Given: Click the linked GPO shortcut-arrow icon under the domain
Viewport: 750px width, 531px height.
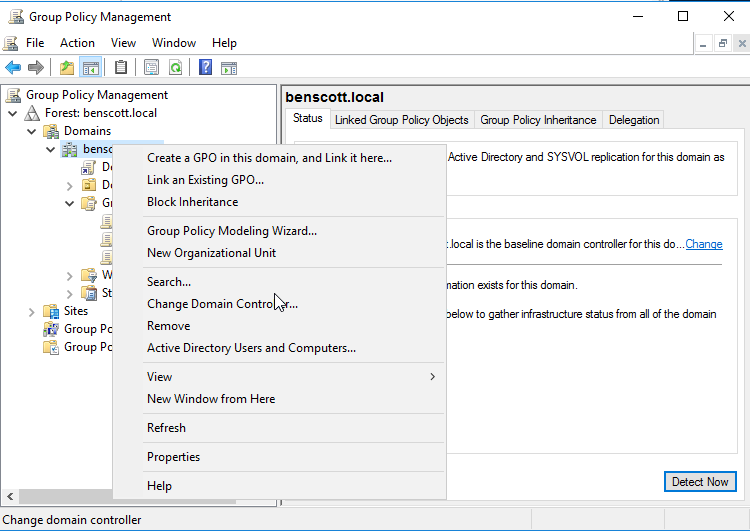Looking at the screenshot, I should tap(88, 167).
